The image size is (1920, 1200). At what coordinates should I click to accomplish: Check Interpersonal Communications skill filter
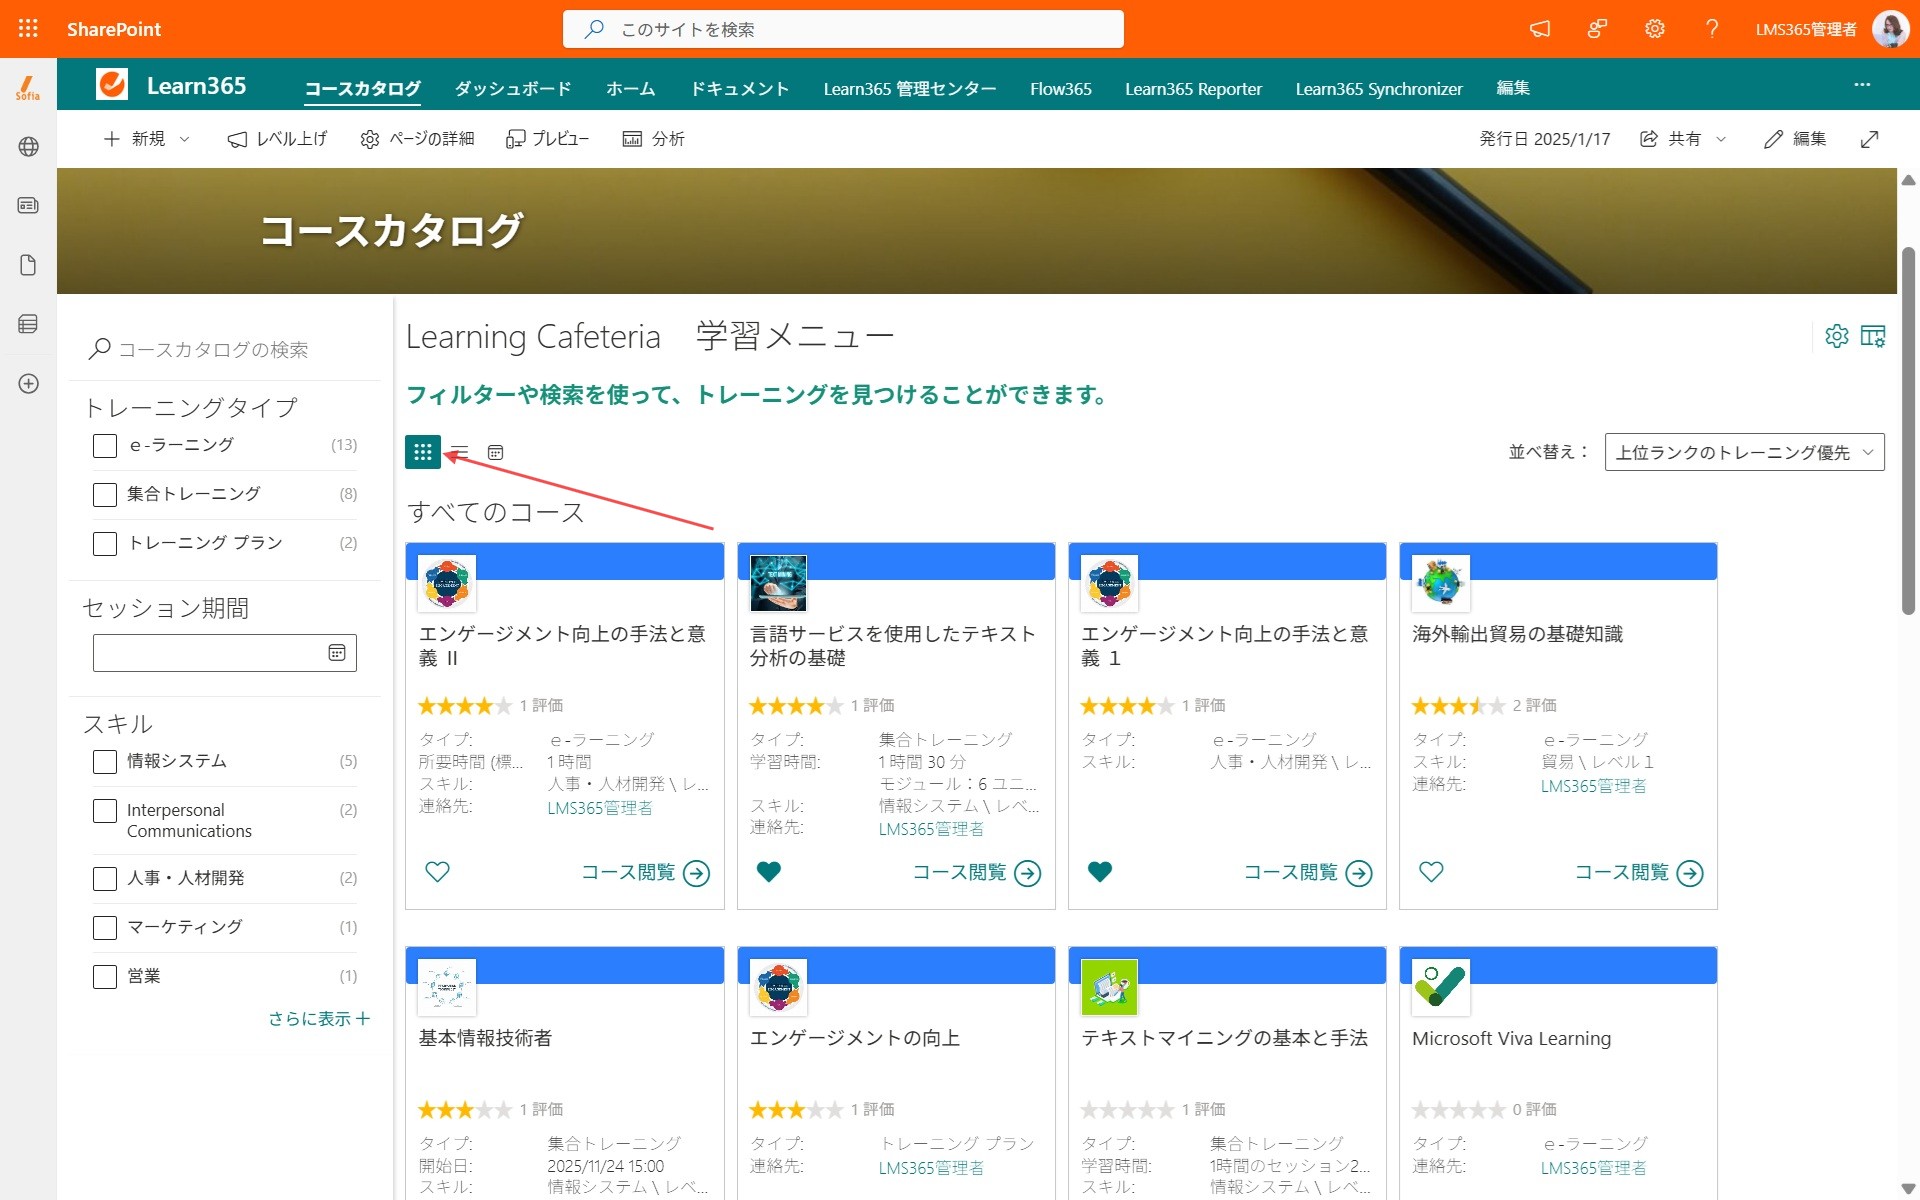point(105,811)
